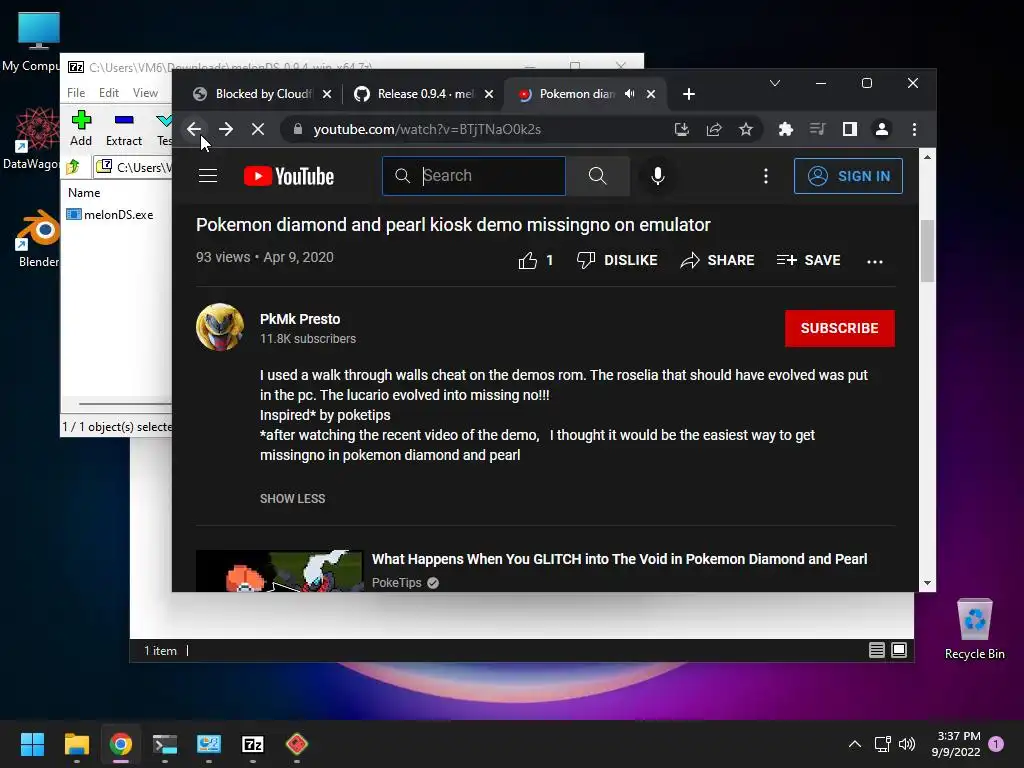Go back with Chrome's back arrow
The image size is (1024, 768).
point(194,129)
